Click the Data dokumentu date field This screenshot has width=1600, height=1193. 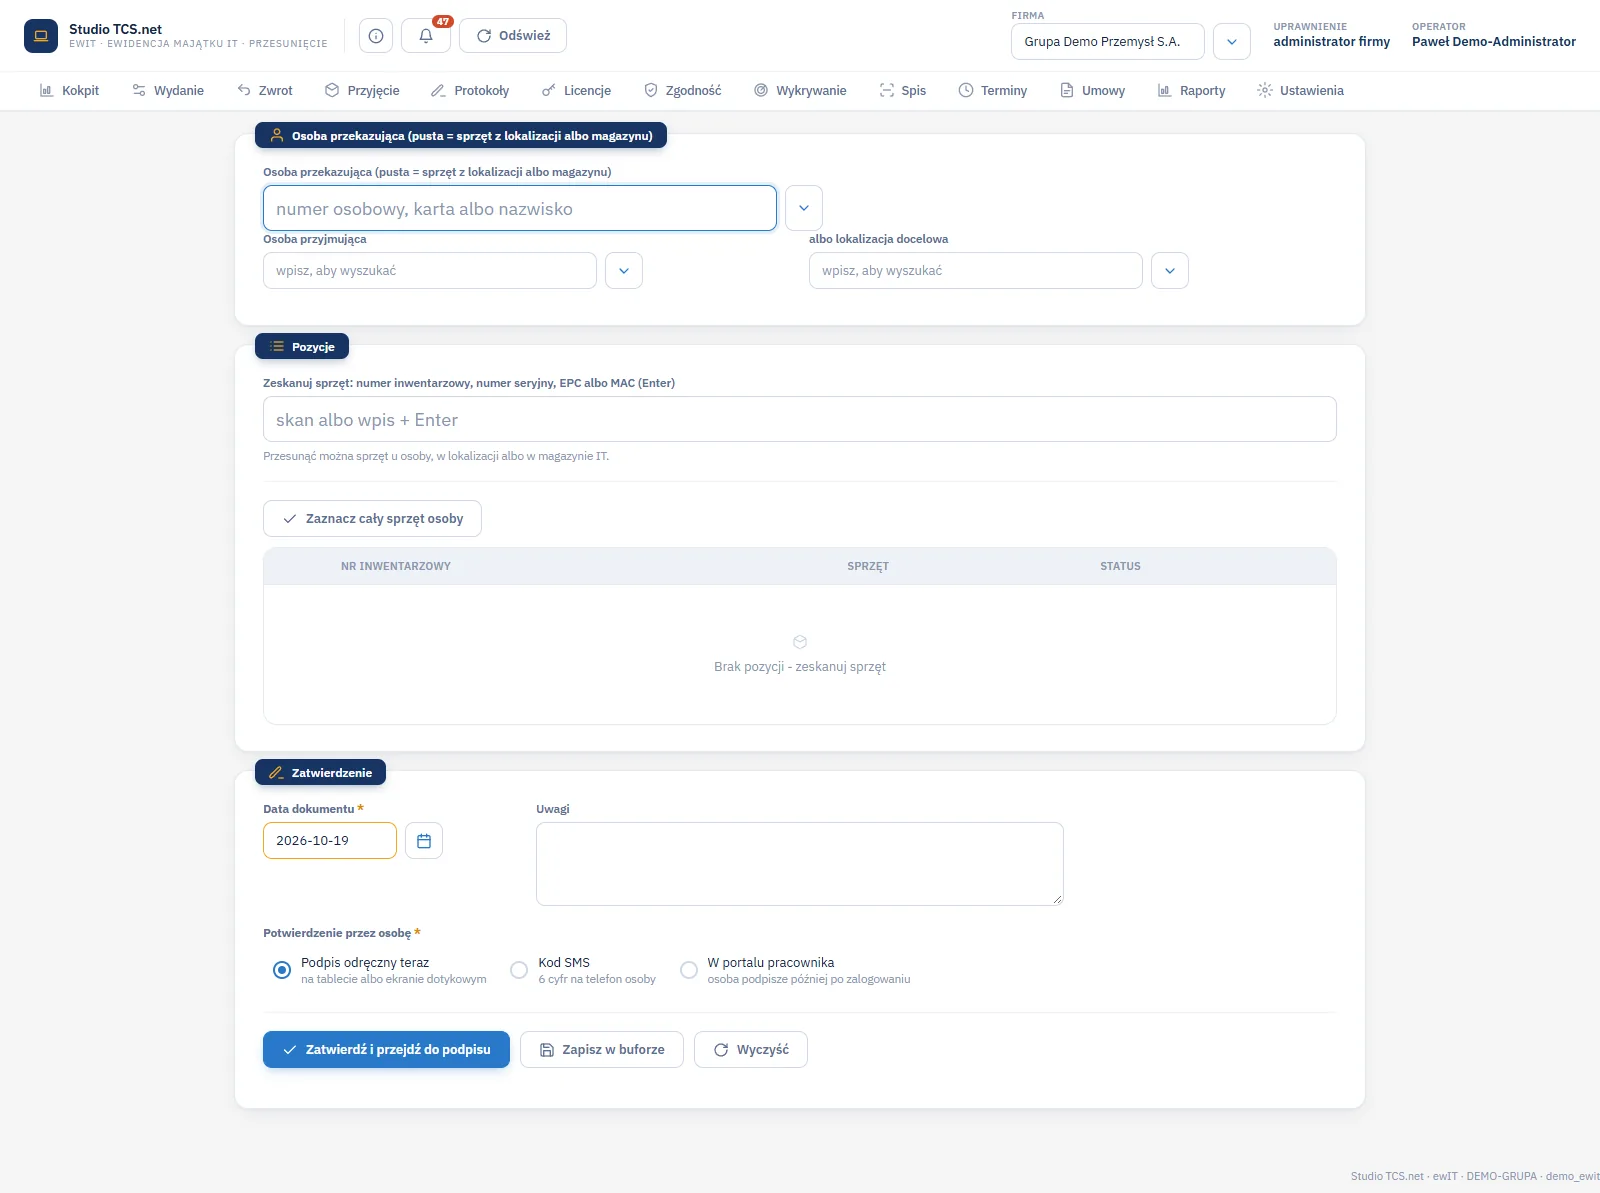pyautogui.click(x=330, y=841)
